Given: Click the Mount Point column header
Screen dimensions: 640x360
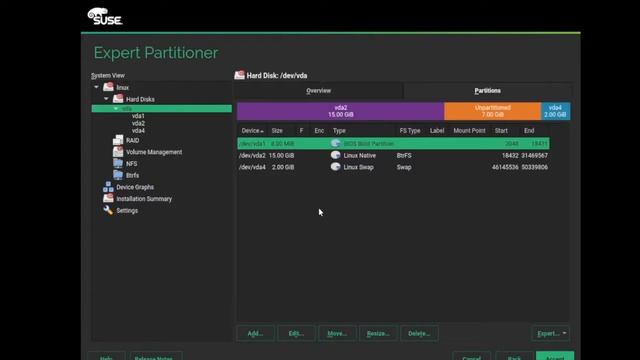Looking at the screenshot, I should 469,131.
